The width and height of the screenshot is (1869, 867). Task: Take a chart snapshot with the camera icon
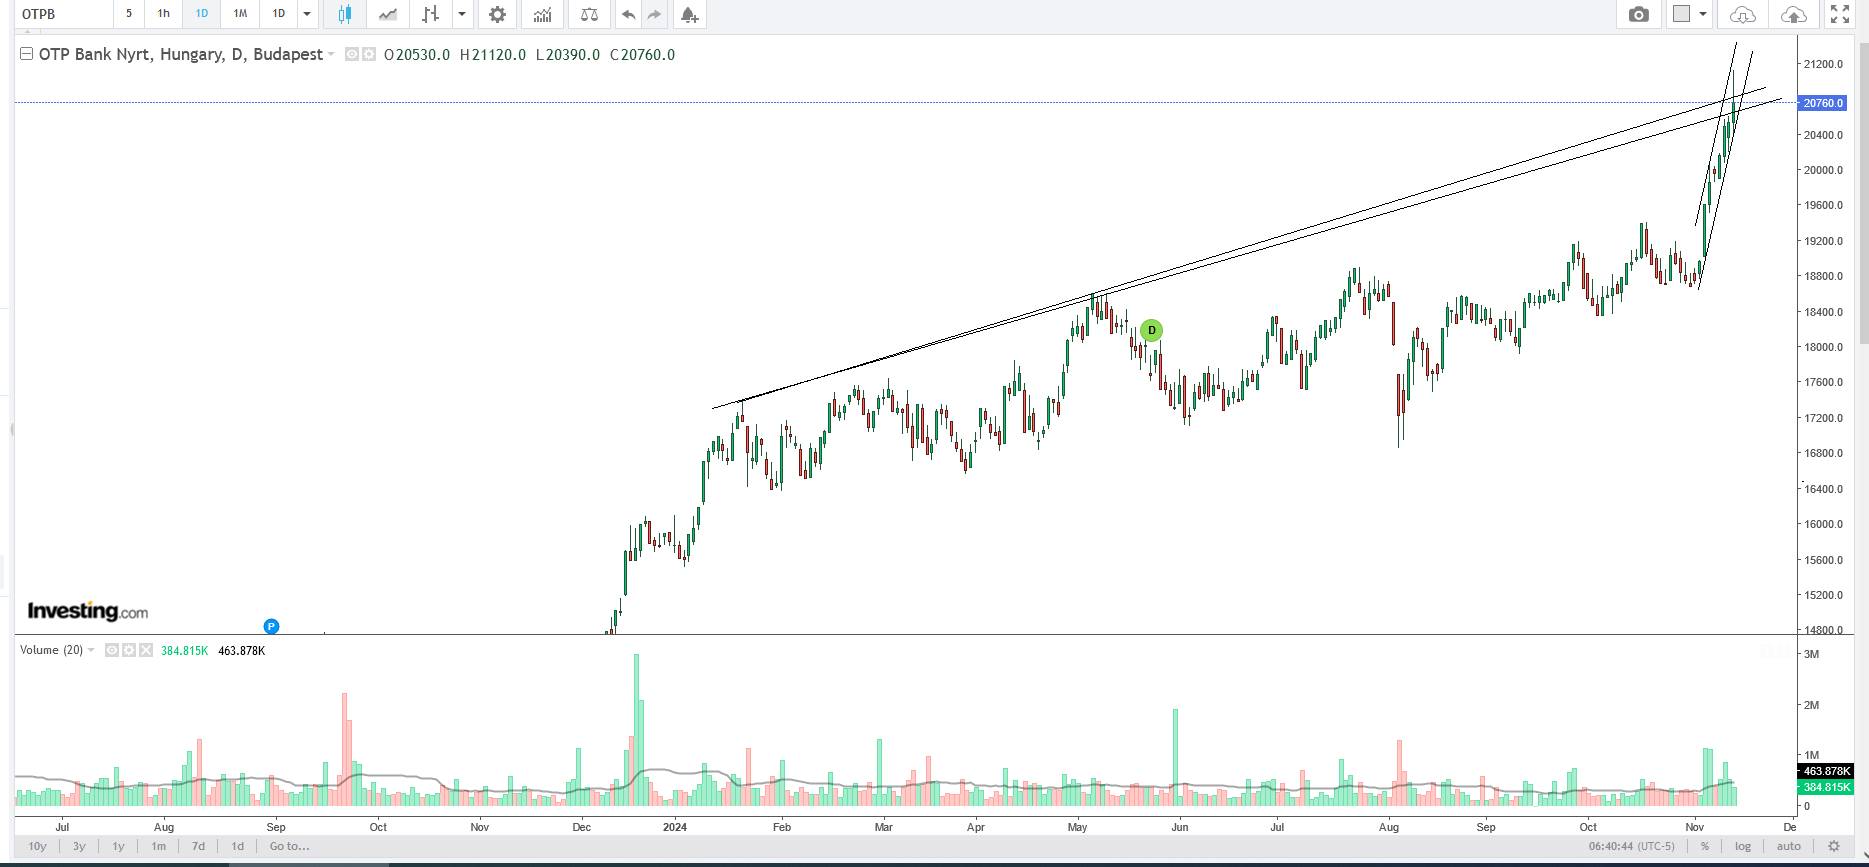tap(1638, 14)
